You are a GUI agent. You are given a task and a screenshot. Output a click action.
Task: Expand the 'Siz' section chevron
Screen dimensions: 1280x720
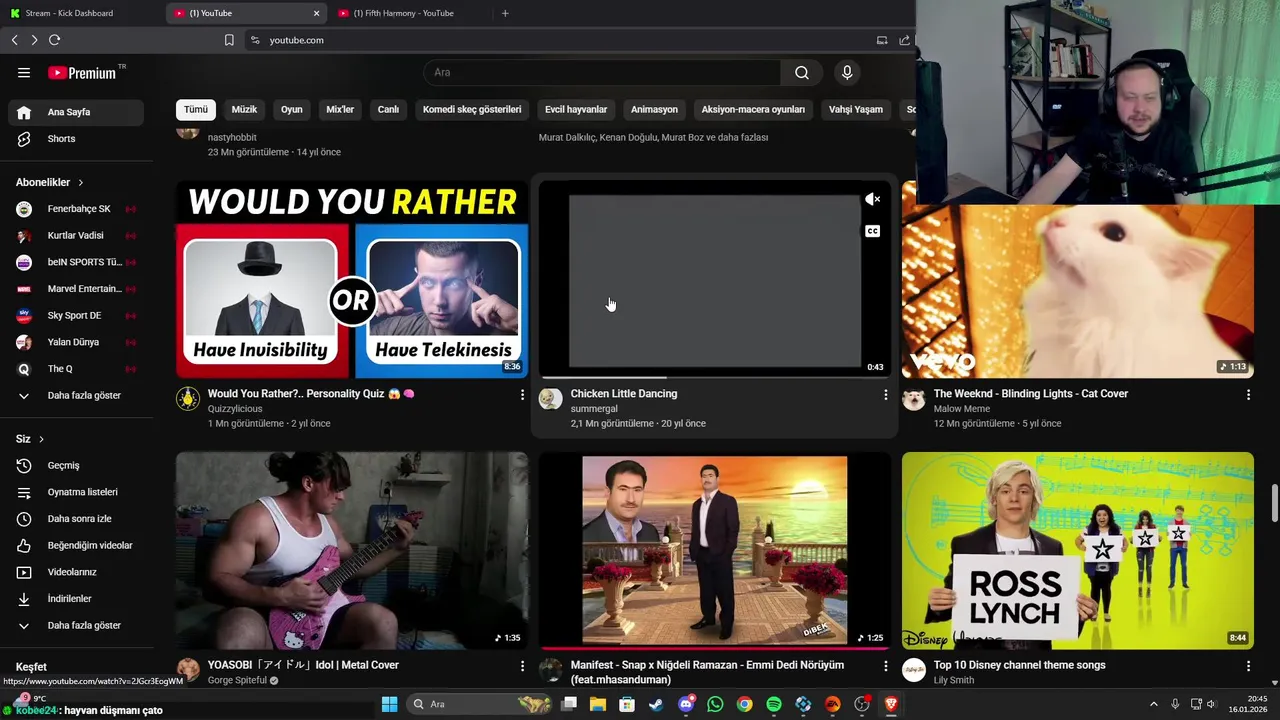click(41, 439)
